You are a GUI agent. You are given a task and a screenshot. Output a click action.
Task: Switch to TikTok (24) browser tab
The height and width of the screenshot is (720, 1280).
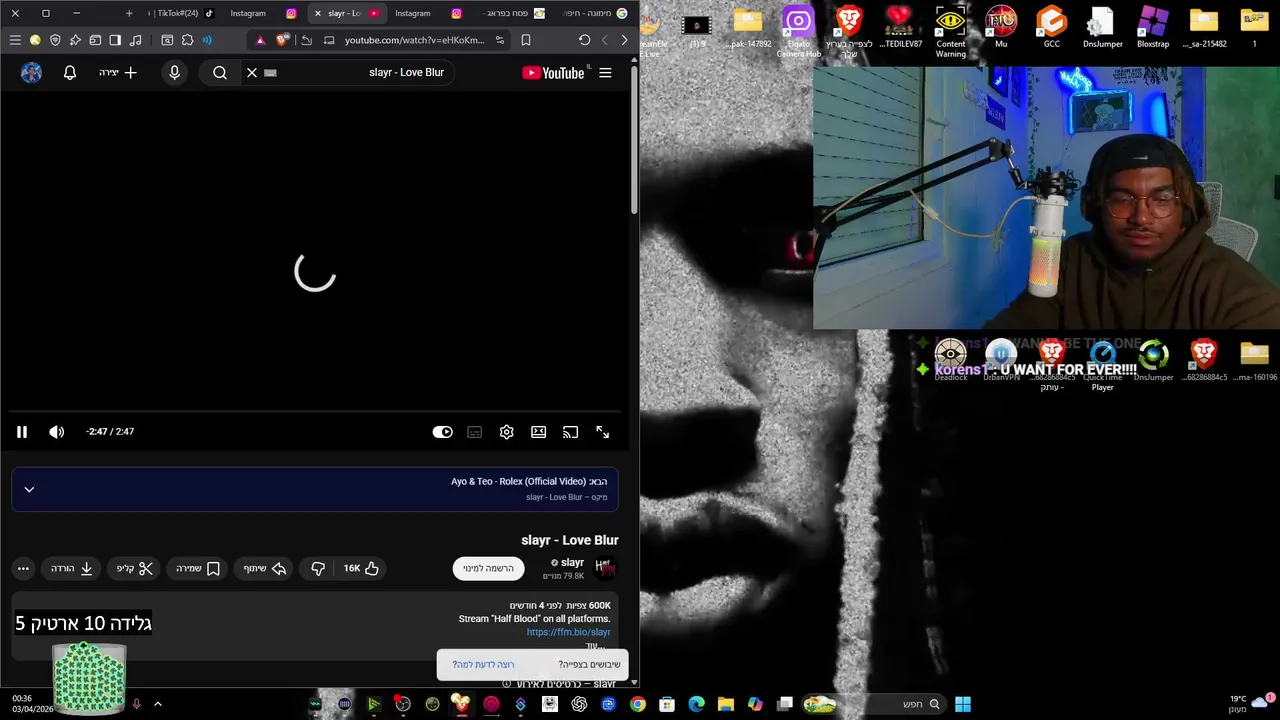183,13
